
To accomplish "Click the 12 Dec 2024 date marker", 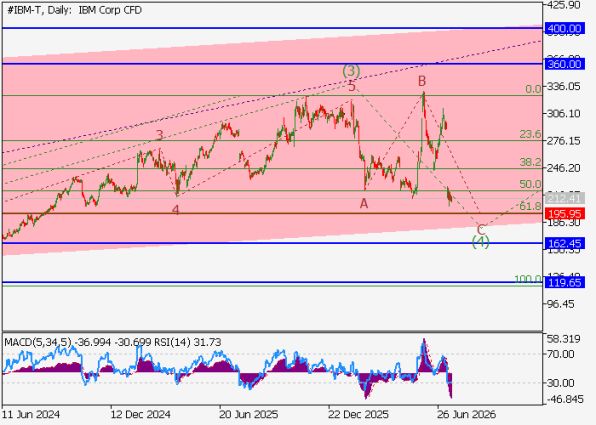I will 140,414.
